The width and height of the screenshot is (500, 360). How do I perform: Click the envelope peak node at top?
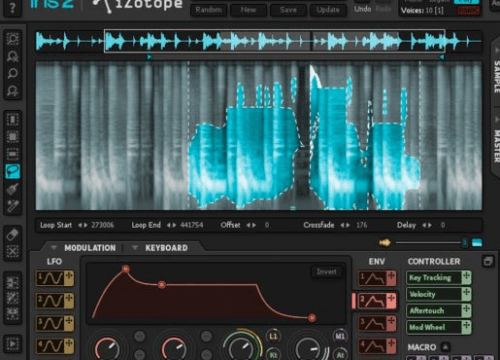[126, 269]
